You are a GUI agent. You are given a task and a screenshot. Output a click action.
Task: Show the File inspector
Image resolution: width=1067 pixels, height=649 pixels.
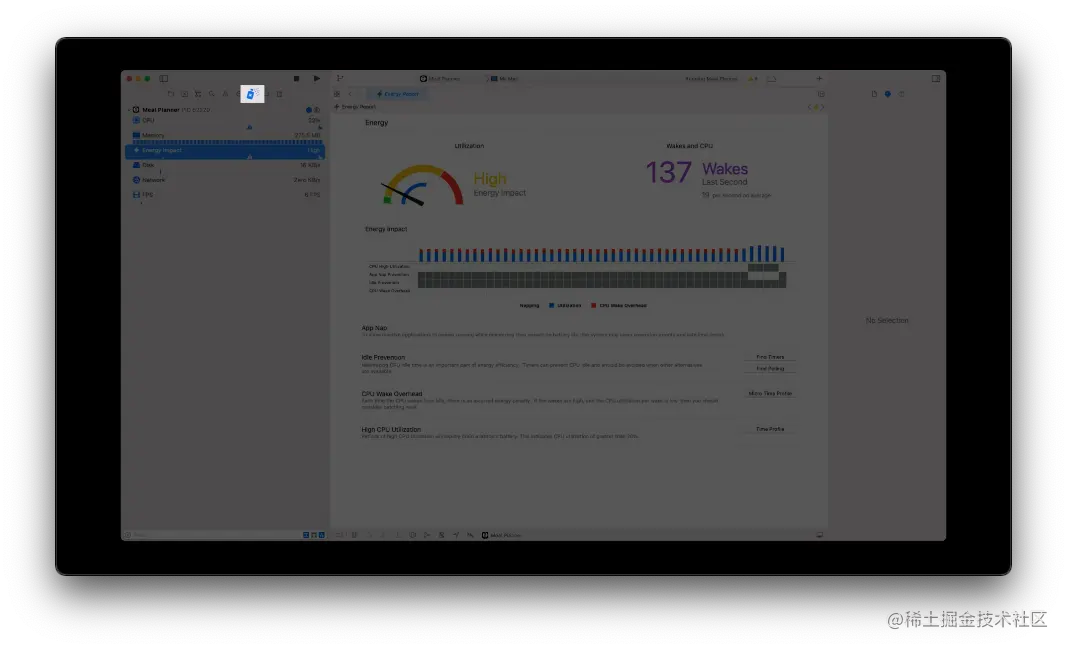click(x=874, y=94)
